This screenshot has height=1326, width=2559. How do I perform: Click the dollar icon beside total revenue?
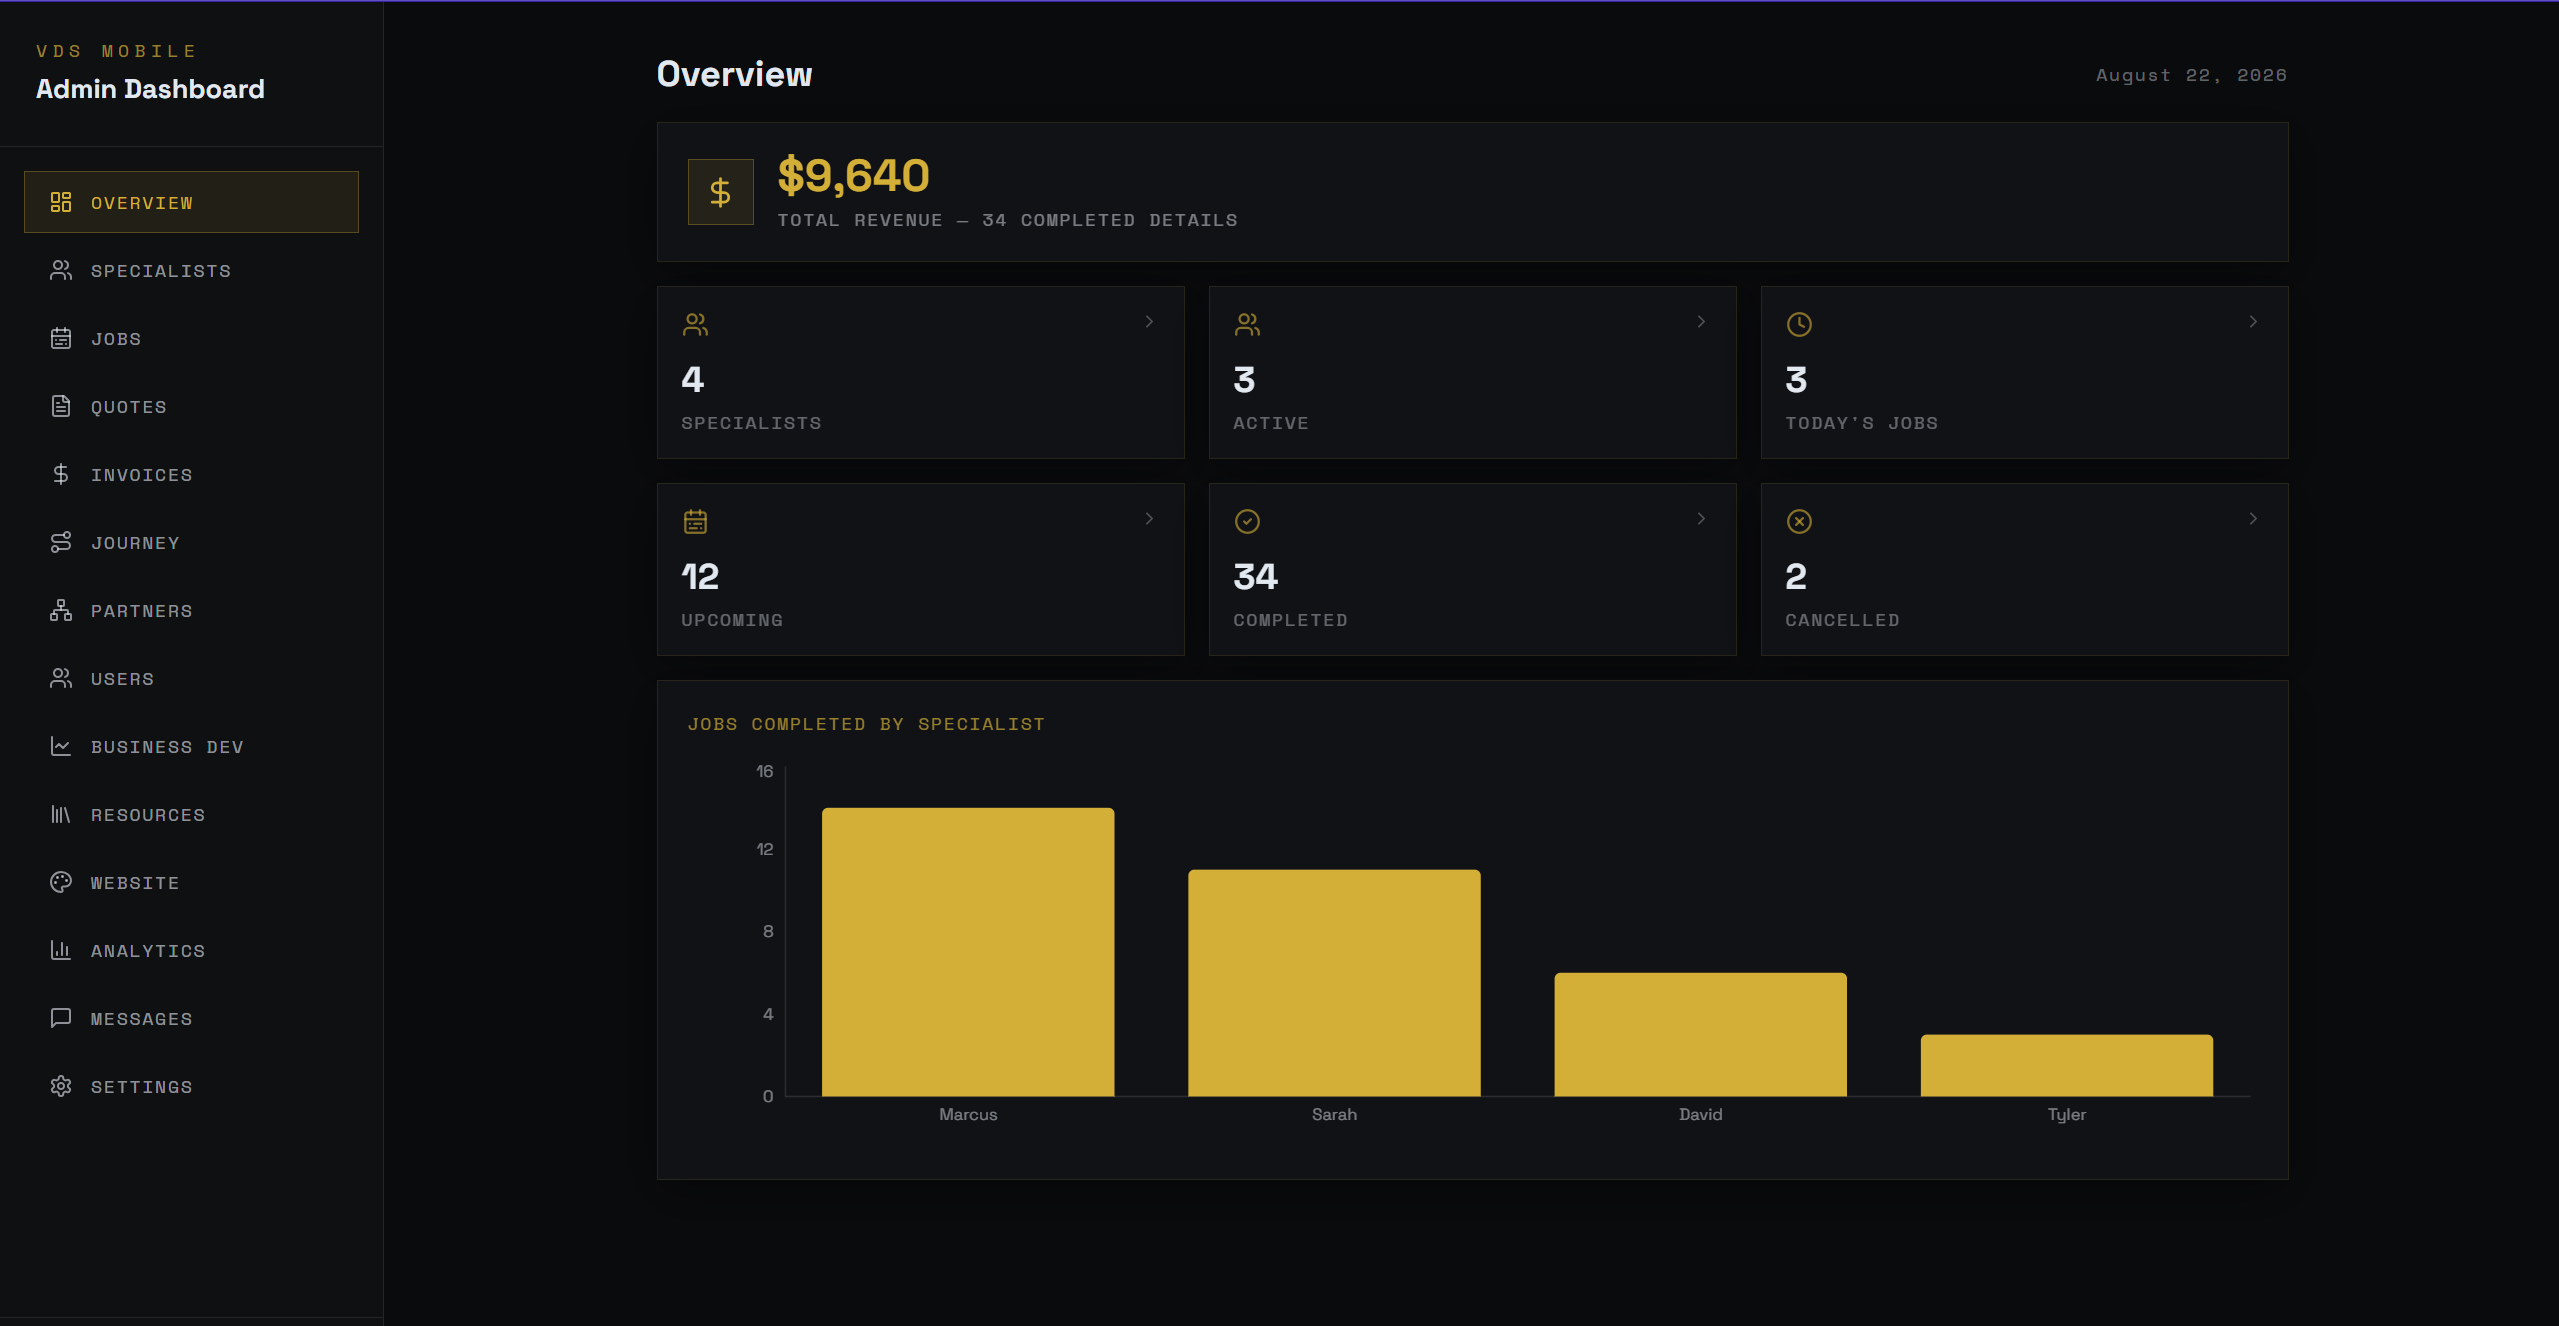coord(720,192)
